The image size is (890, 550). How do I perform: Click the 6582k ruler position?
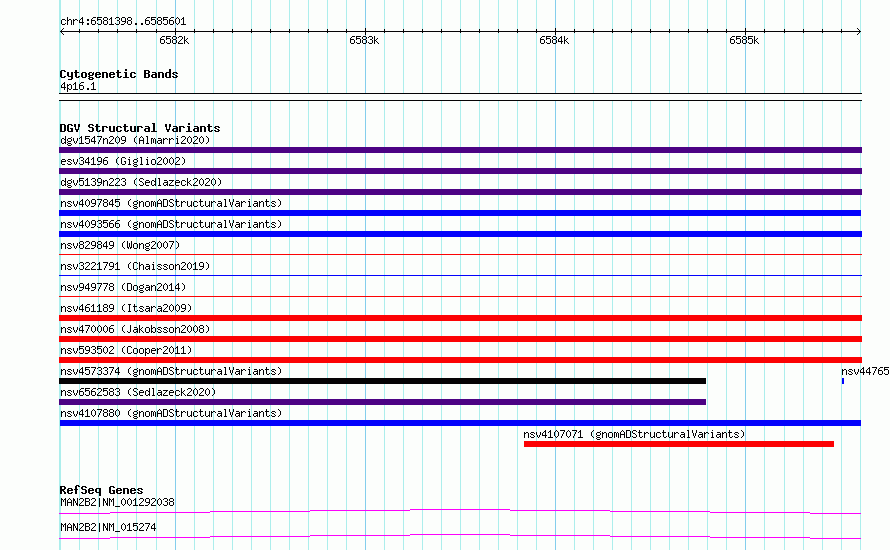(174, 40)
